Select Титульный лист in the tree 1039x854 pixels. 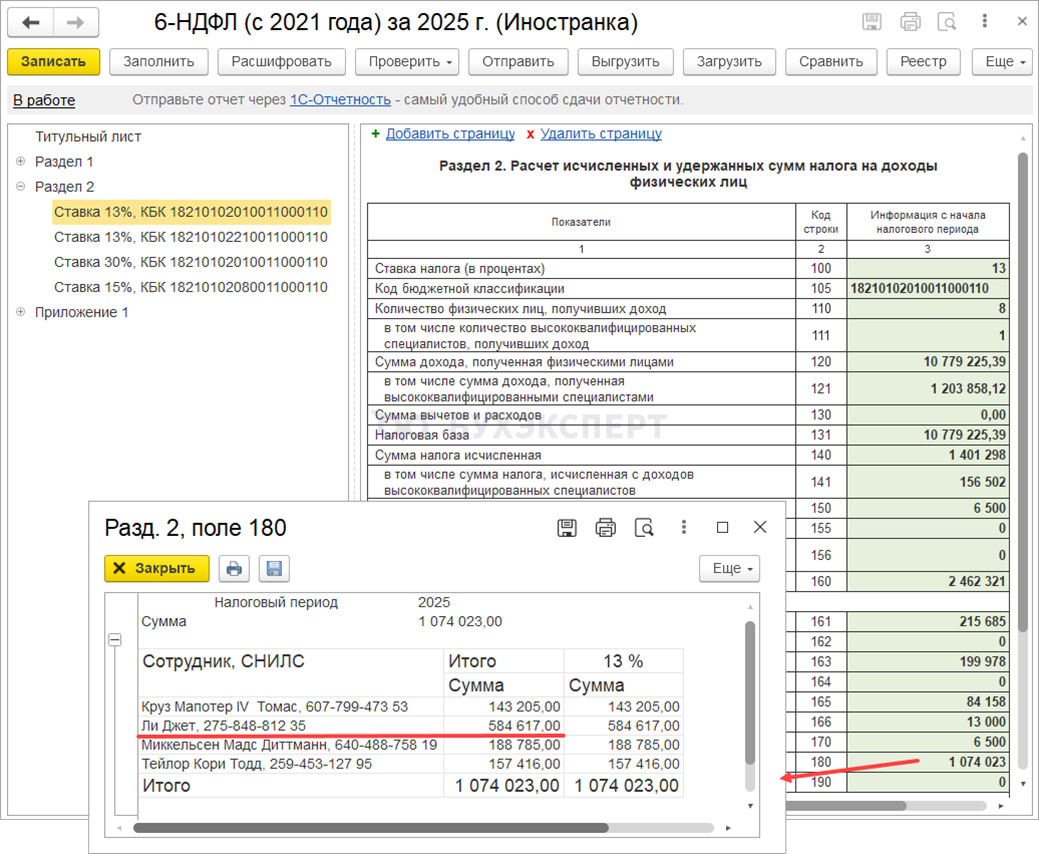88,137
